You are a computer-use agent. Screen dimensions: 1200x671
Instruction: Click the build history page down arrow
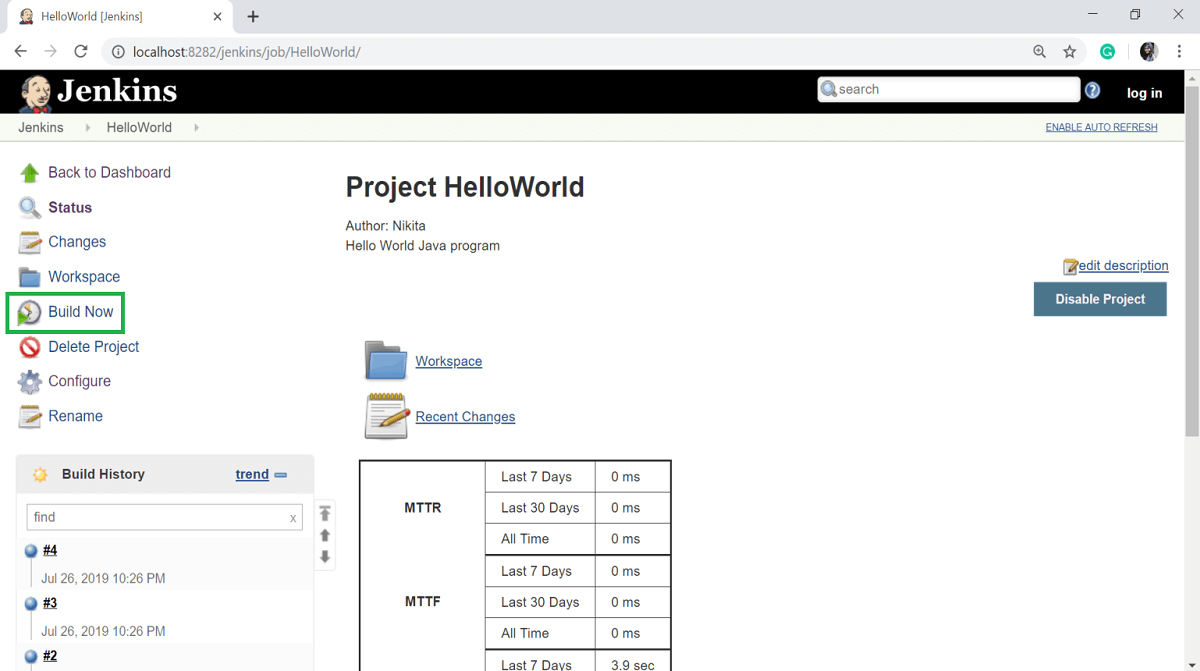(x=325, y=557)
